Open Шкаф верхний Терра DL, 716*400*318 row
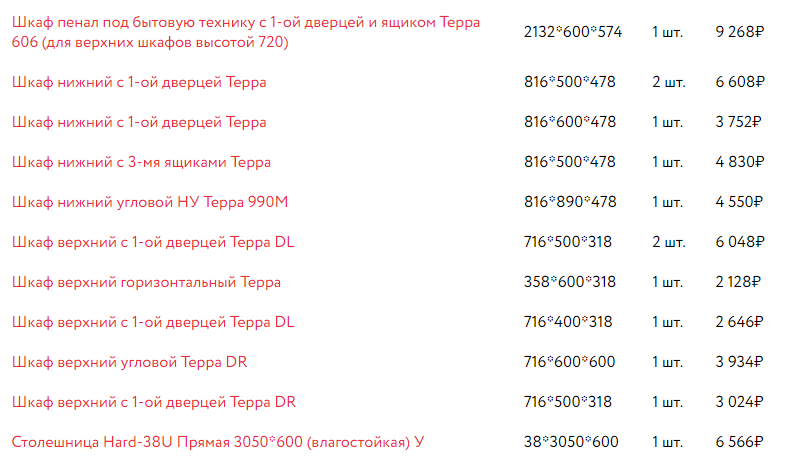The width and height of the screenshot is (785, 469). click(153, 322)
